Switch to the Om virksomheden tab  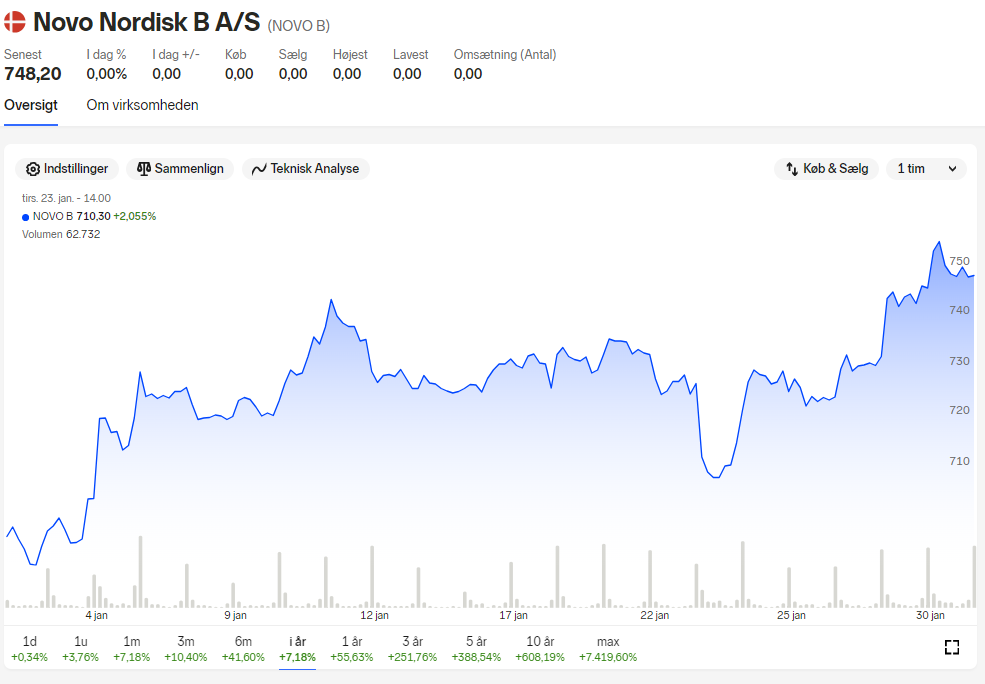pyautogui.click(x=143, y=106)
